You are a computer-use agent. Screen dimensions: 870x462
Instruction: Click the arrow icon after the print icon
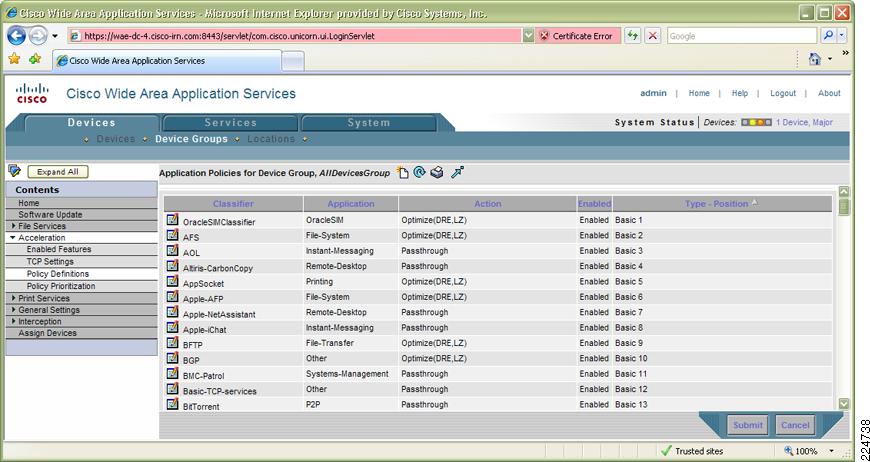coord(457,172)
